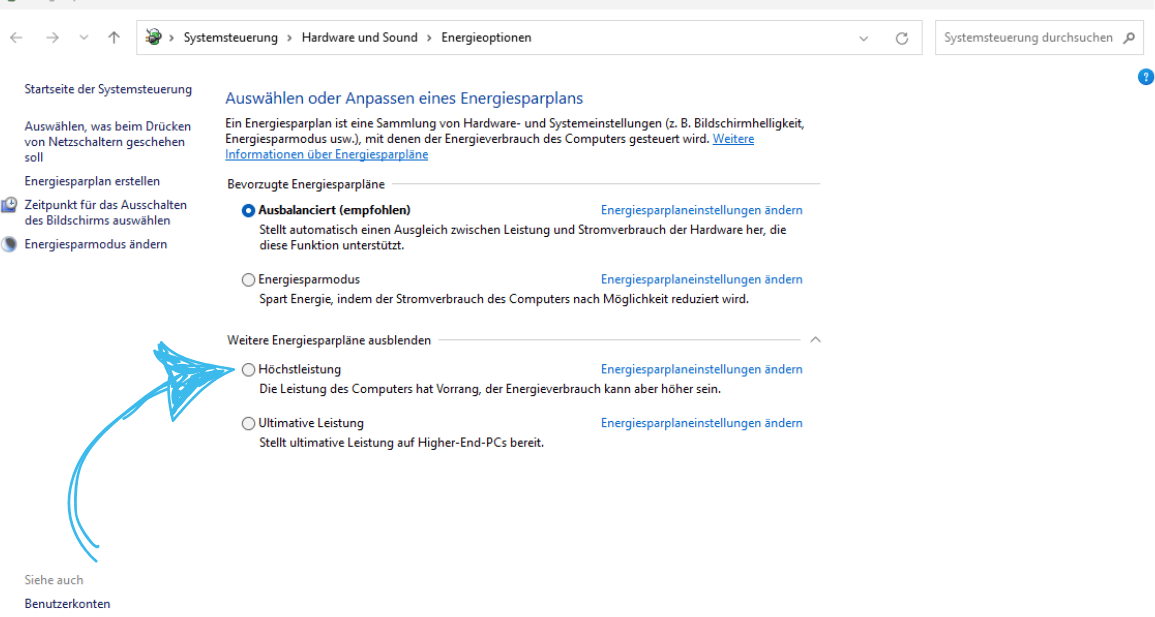Expand the chevron after Systemsteuerung breadcrumb
Screen dimensions: 1155x617
(290, 38)
